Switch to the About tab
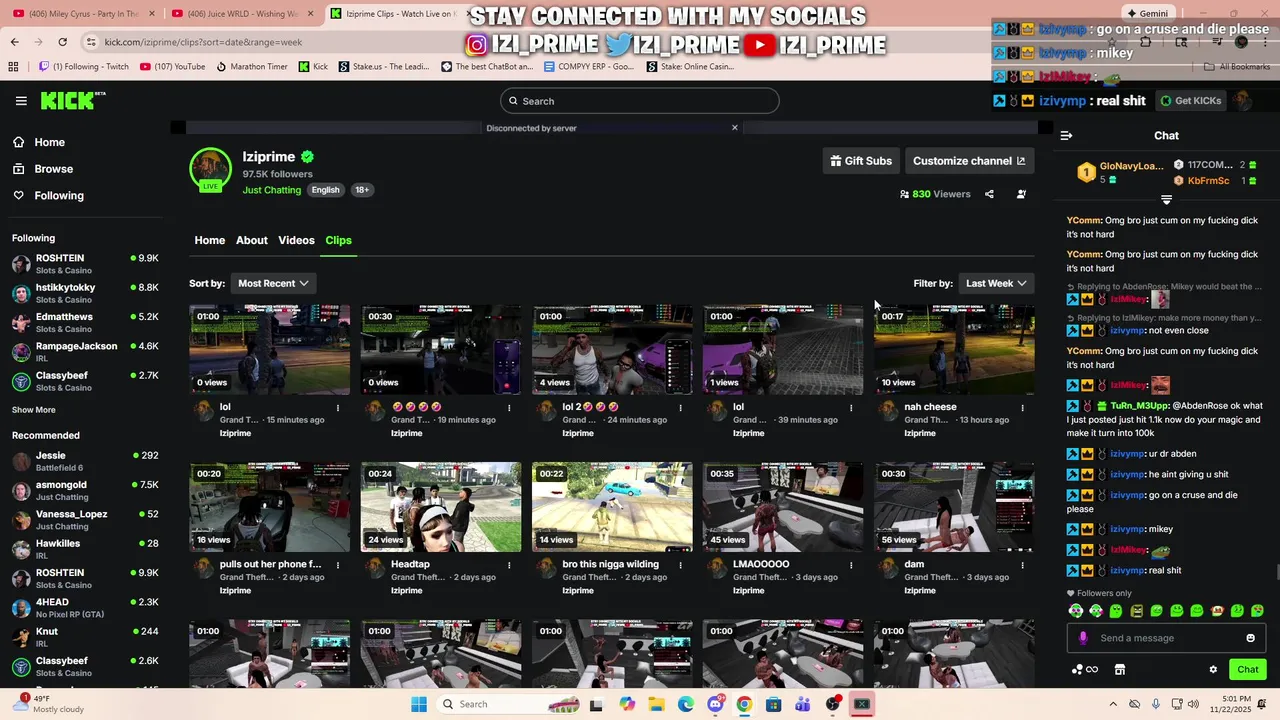Viewport: 1280px width, 720px height. [252, 240]
